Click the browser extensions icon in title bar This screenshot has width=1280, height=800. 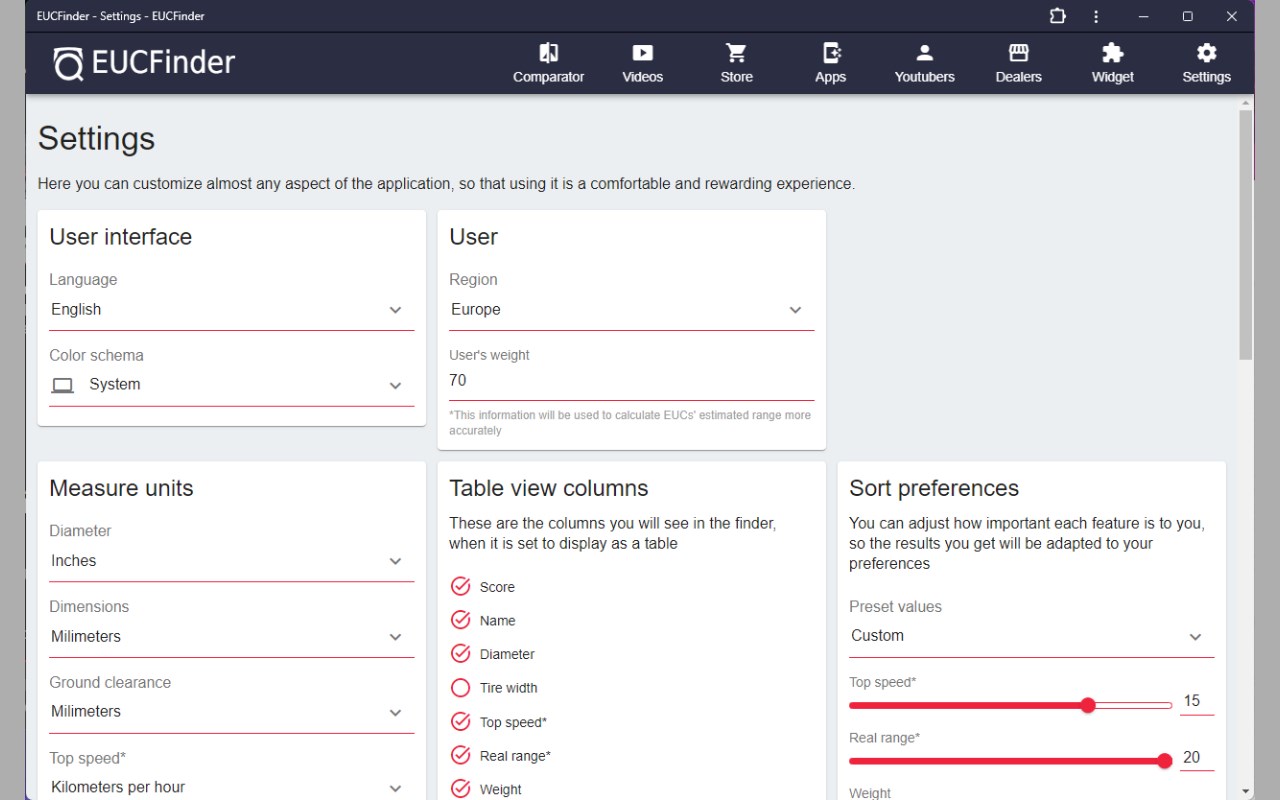(x=1057, y=16)
